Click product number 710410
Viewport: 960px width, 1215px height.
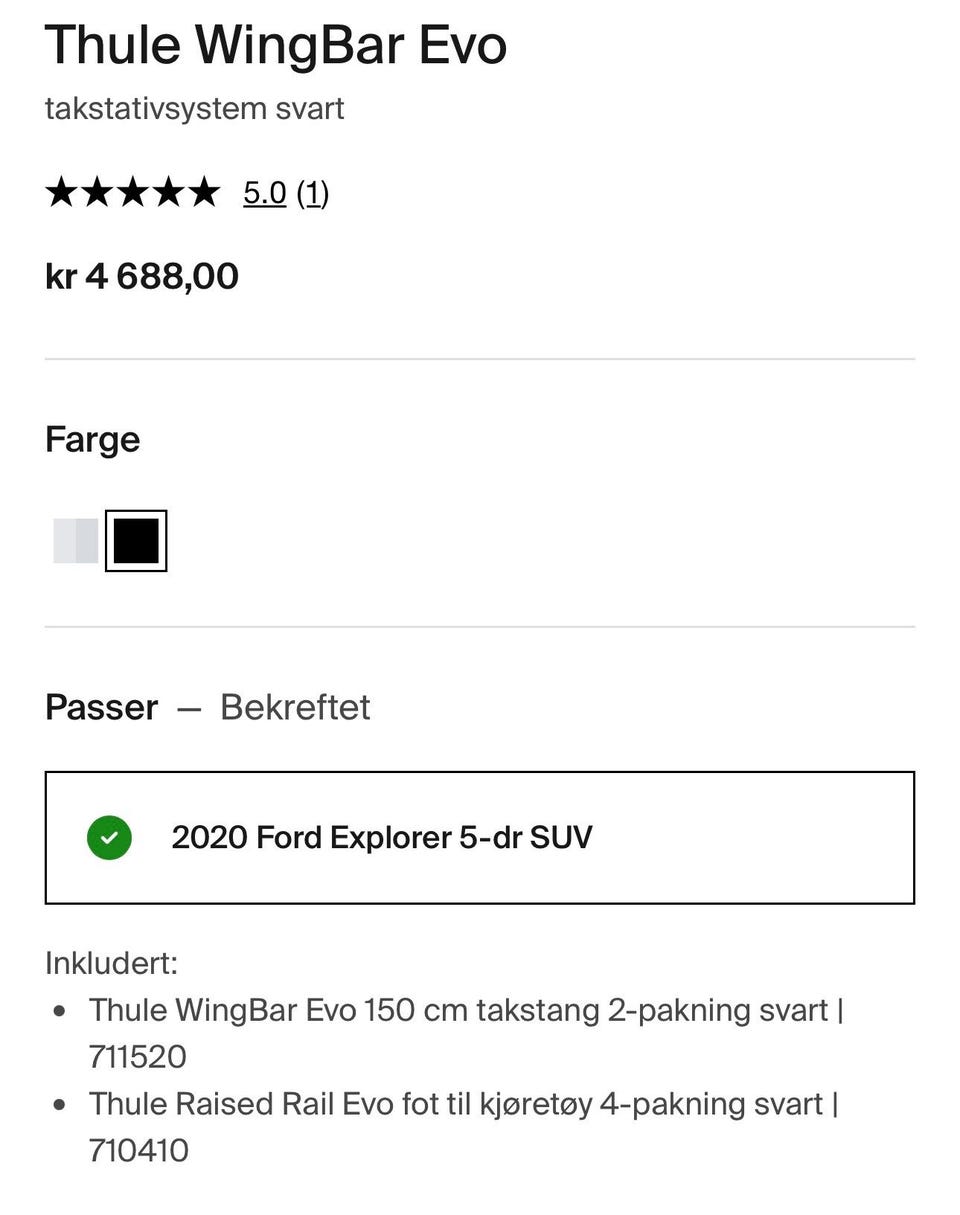[x=138, y=1150]
